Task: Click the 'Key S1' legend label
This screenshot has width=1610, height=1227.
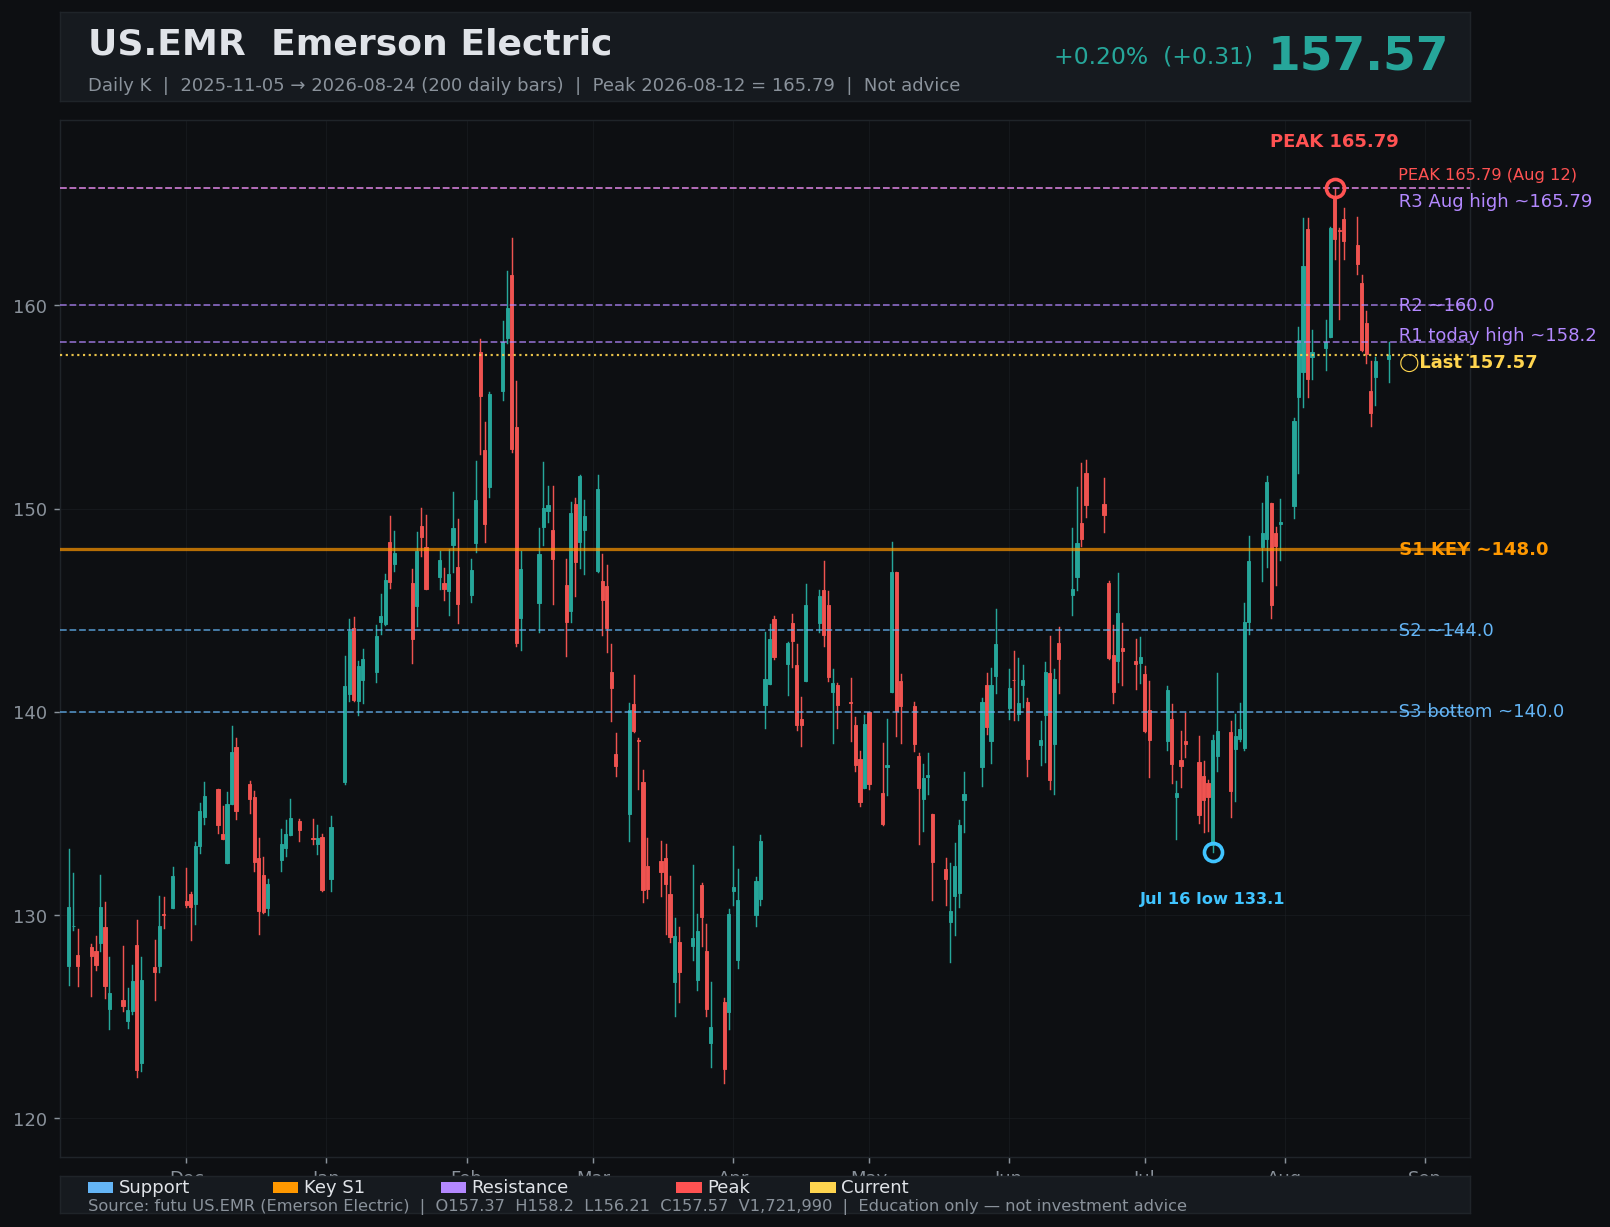Action: 334,1187
